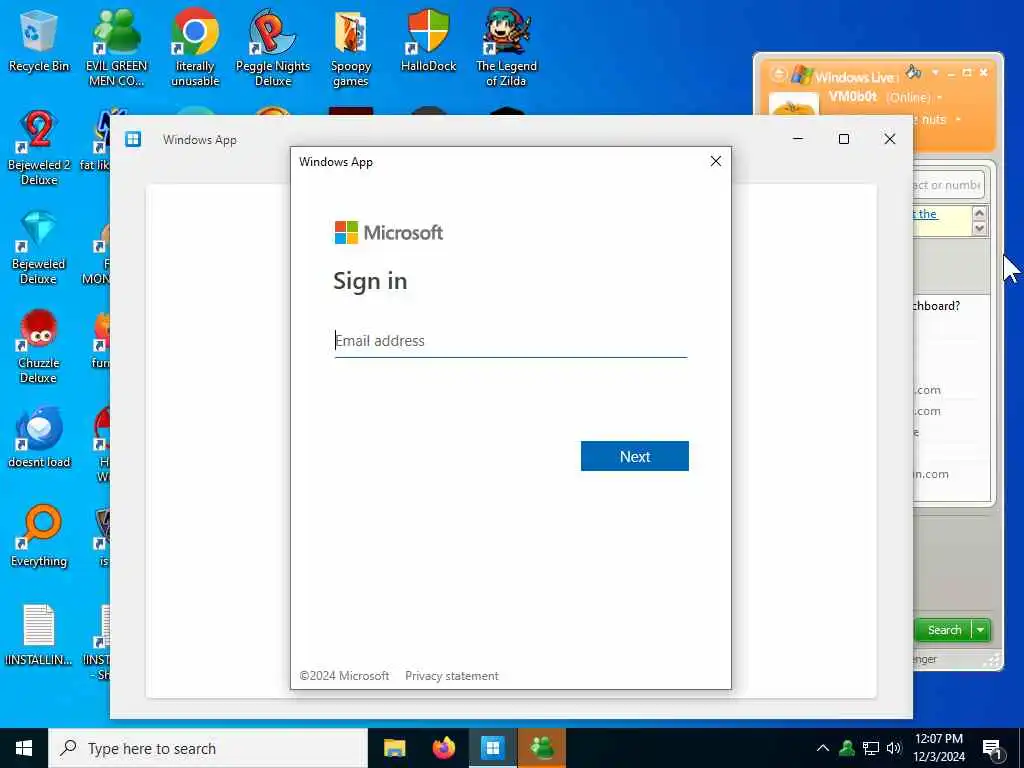Click VM0b0t display name in Messenger
The image size is (1024, 768).
[853, 97]
